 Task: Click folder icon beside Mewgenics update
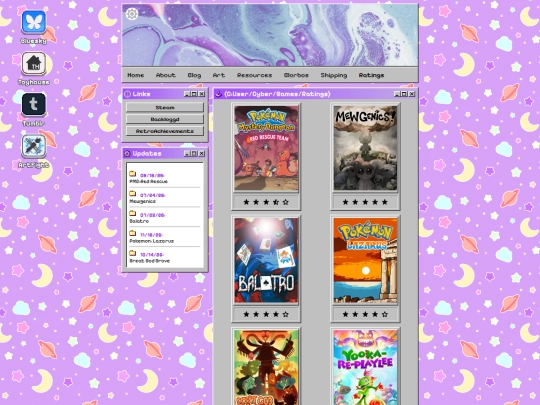133,194
